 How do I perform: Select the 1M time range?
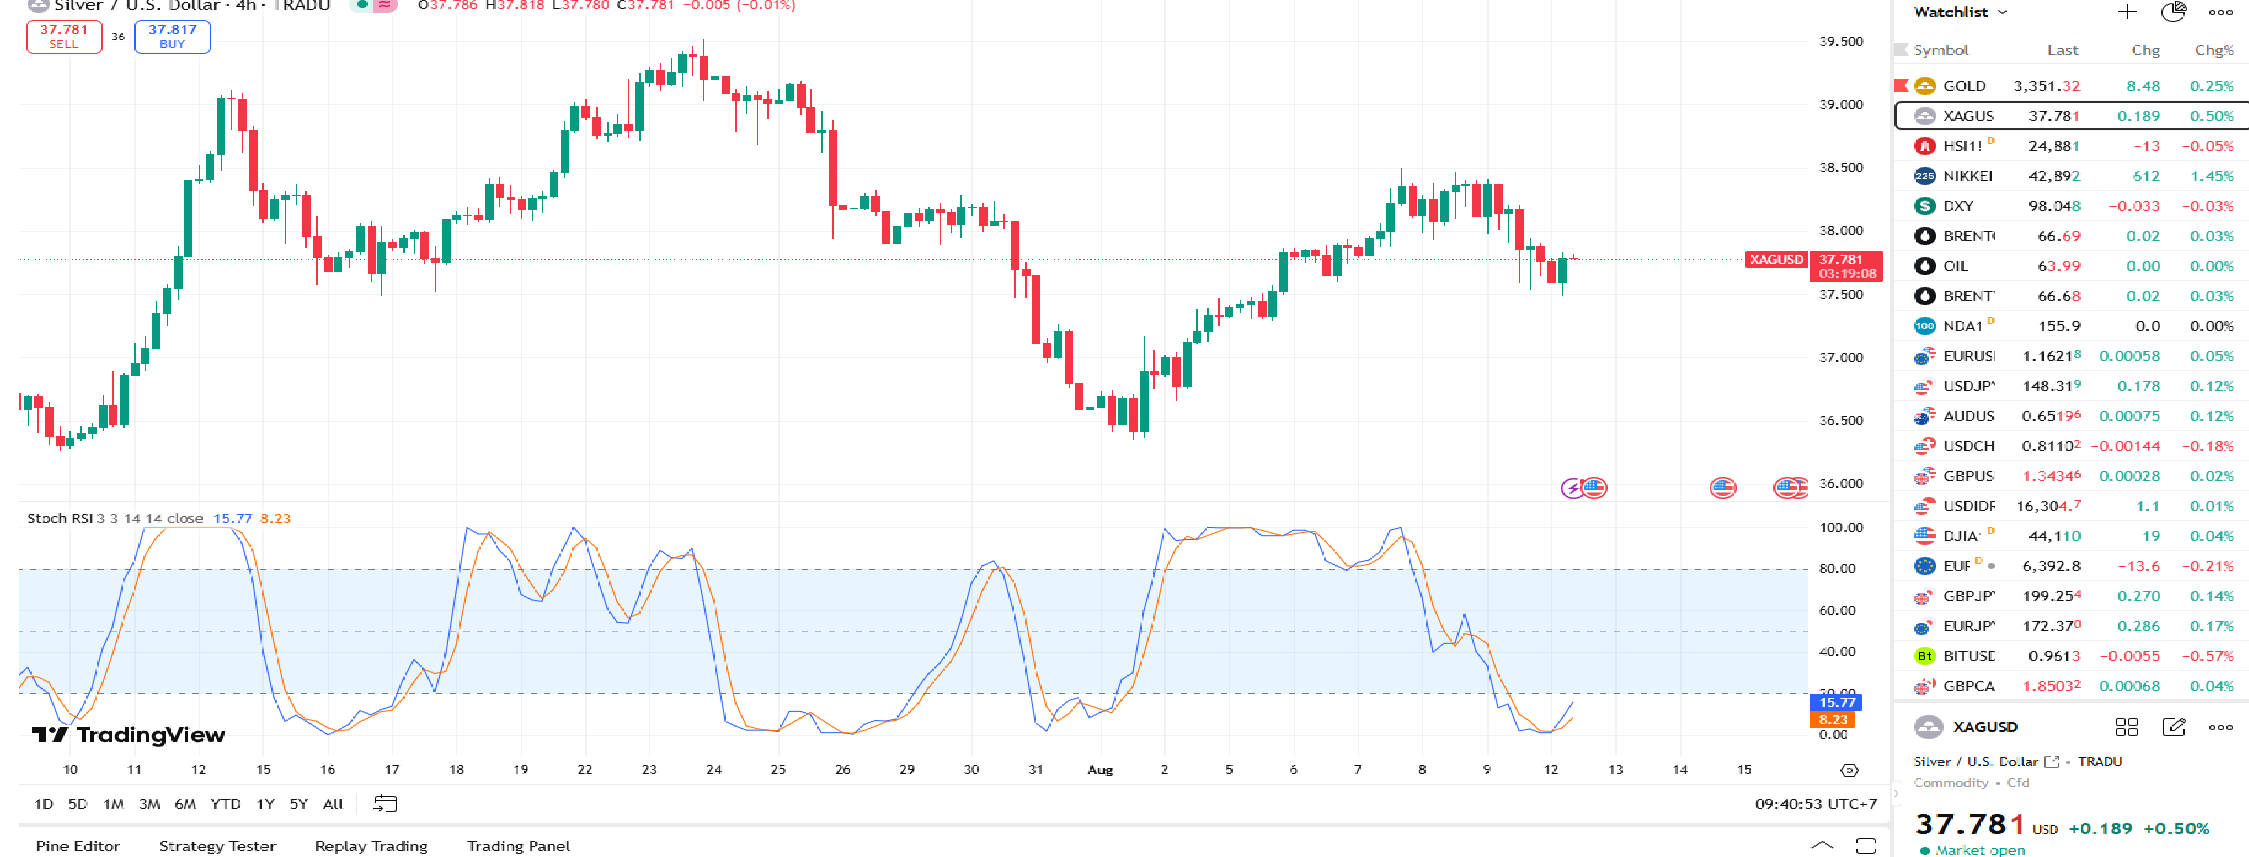tap(113, 804)
